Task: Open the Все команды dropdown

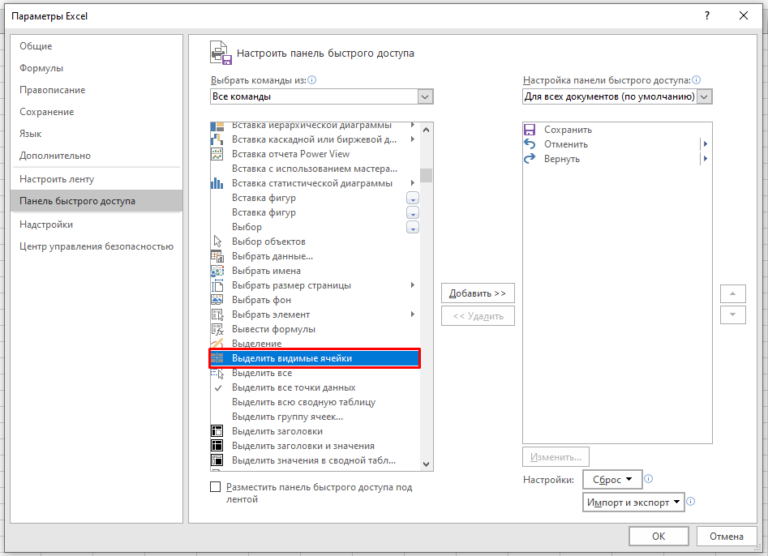Action: point(425,97)
